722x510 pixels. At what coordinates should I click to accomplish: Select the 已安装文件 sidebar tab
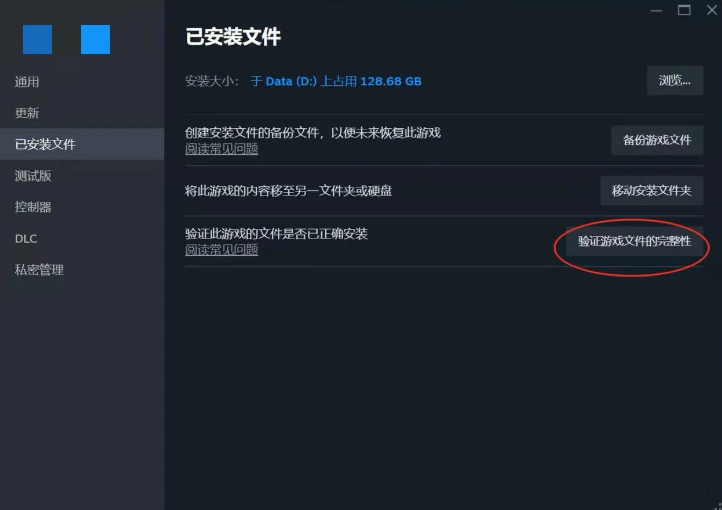[82, 144]
